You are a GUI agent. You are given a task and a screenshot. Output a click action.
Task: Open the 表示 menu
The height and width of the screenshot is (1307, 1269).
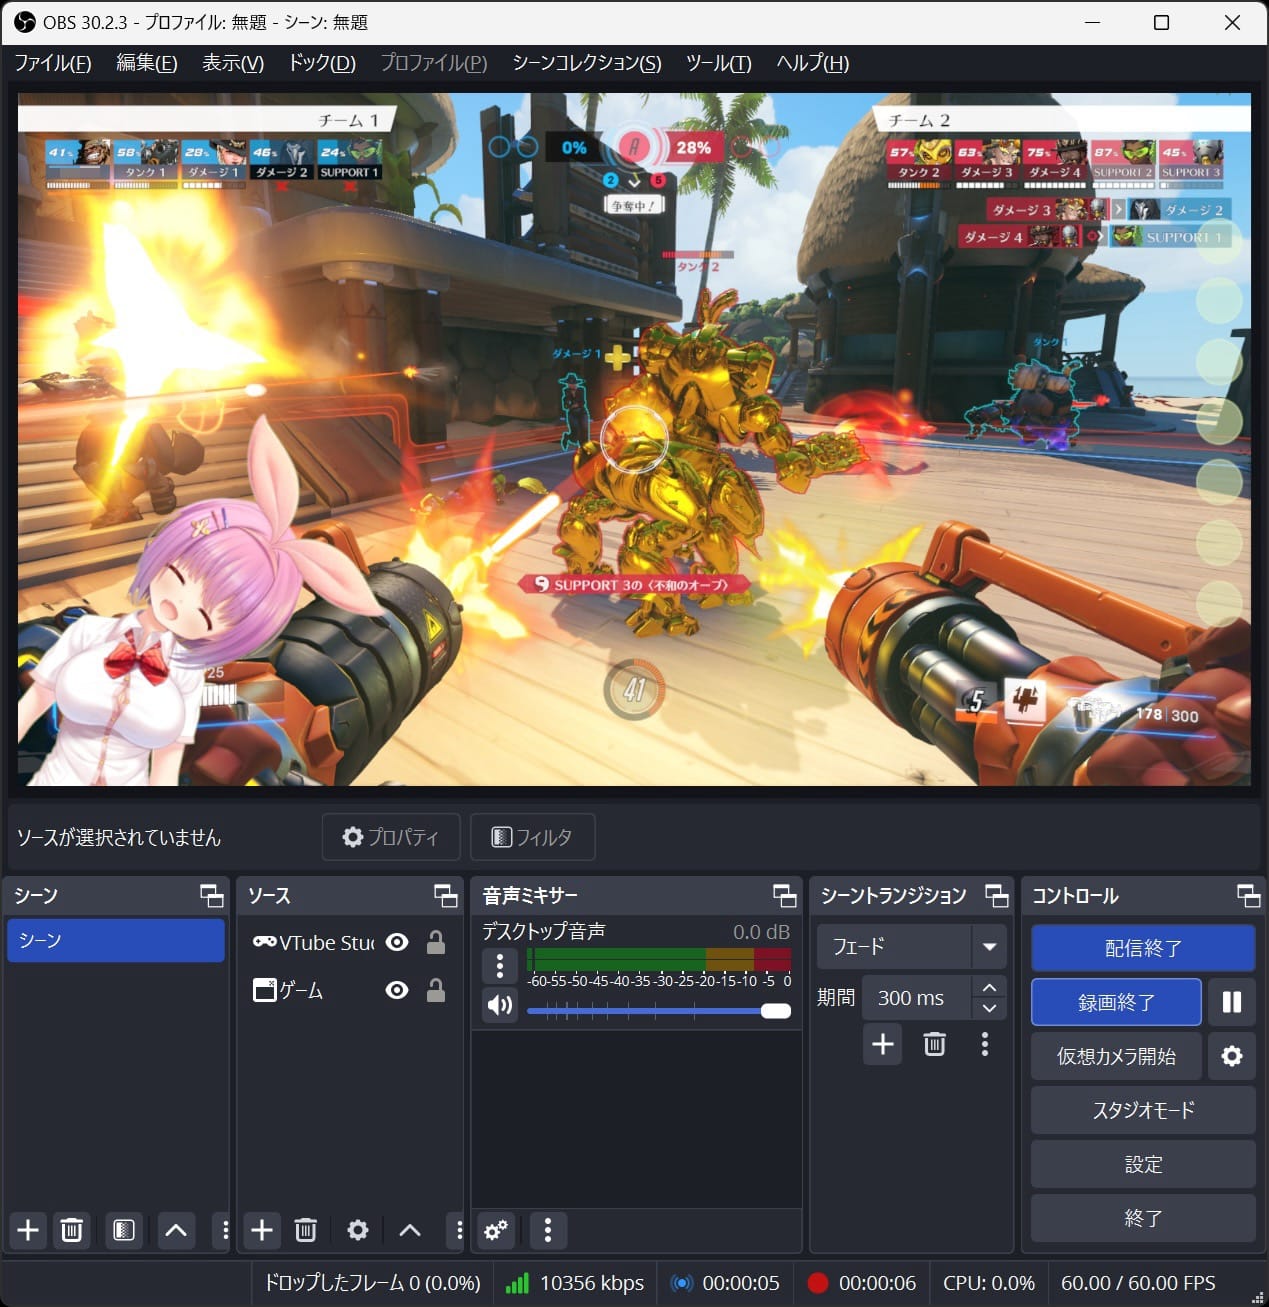pos(233,63)
